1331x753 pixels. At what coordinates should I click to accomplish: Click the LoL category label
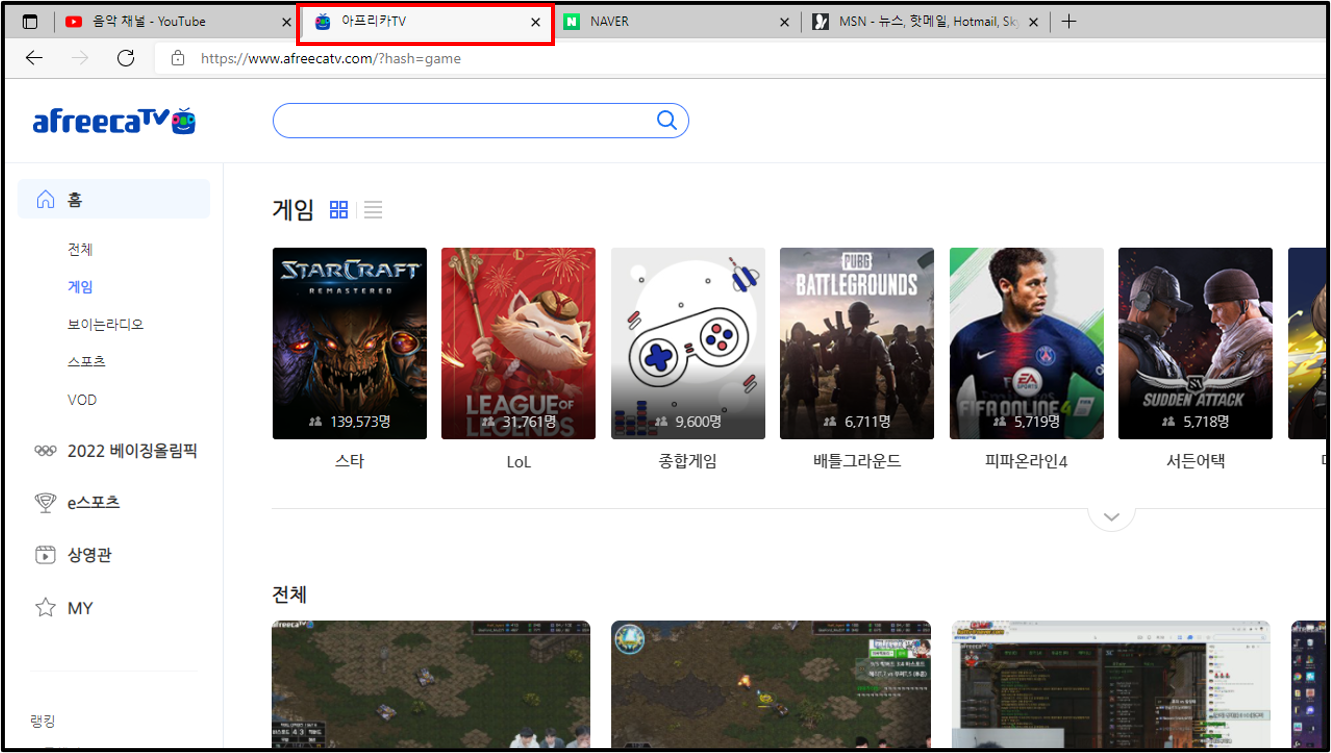click(x=519, y=462)
